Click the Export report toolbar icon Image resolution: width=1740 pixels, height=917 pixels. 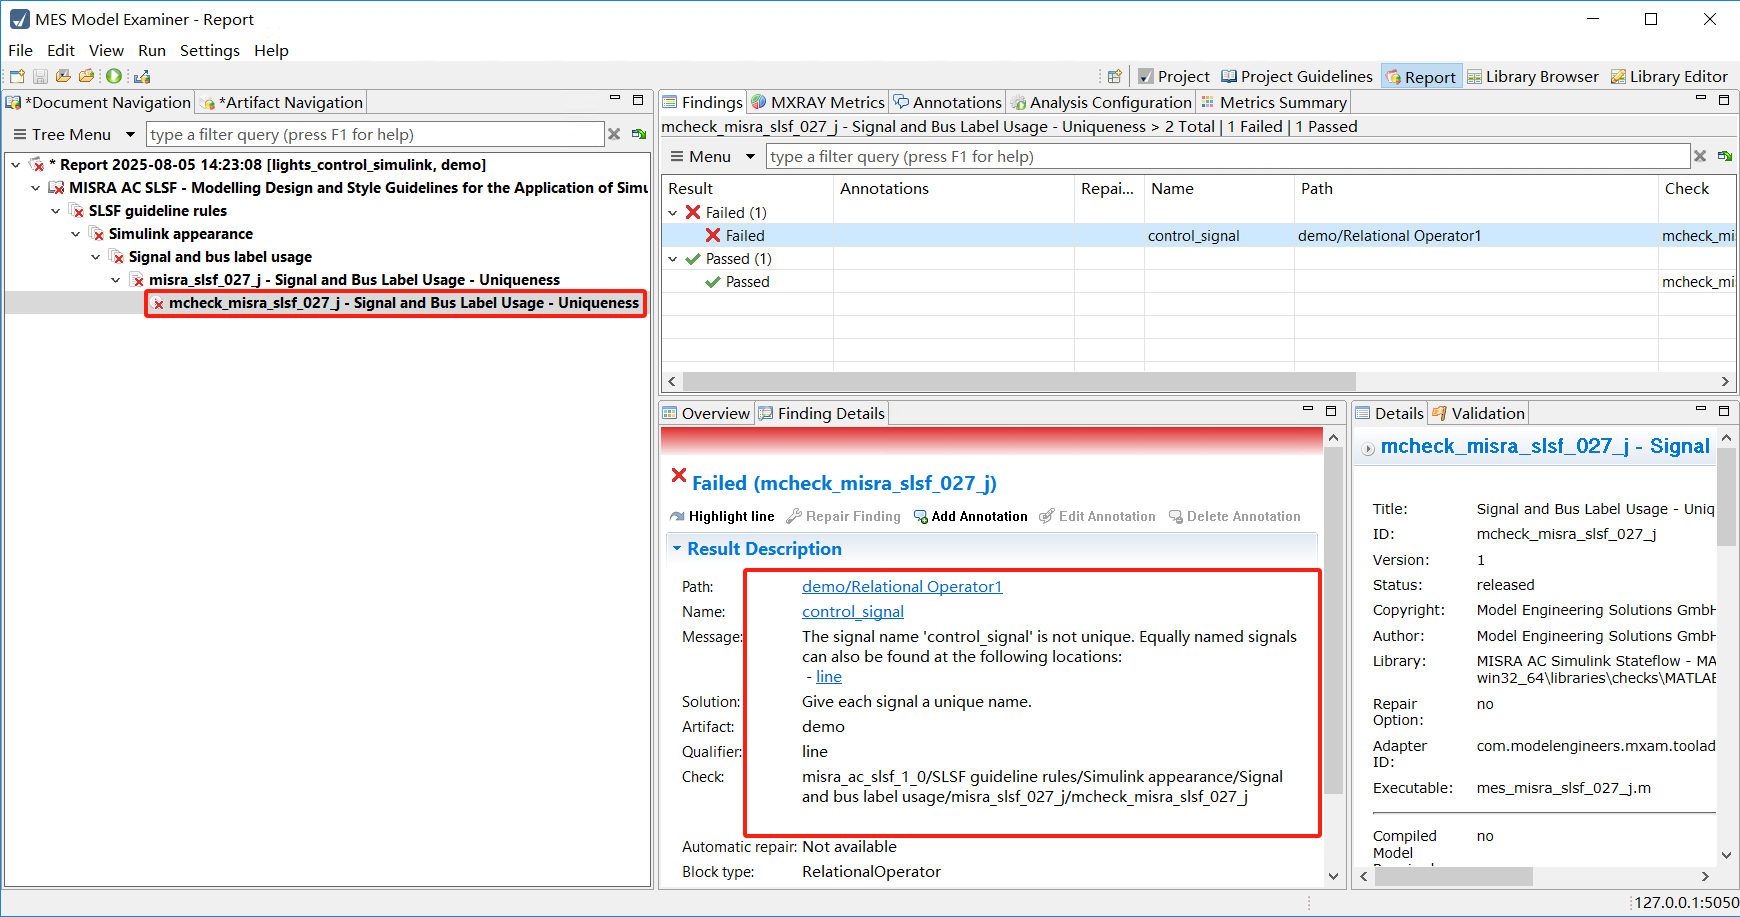(x=142, y=76)
